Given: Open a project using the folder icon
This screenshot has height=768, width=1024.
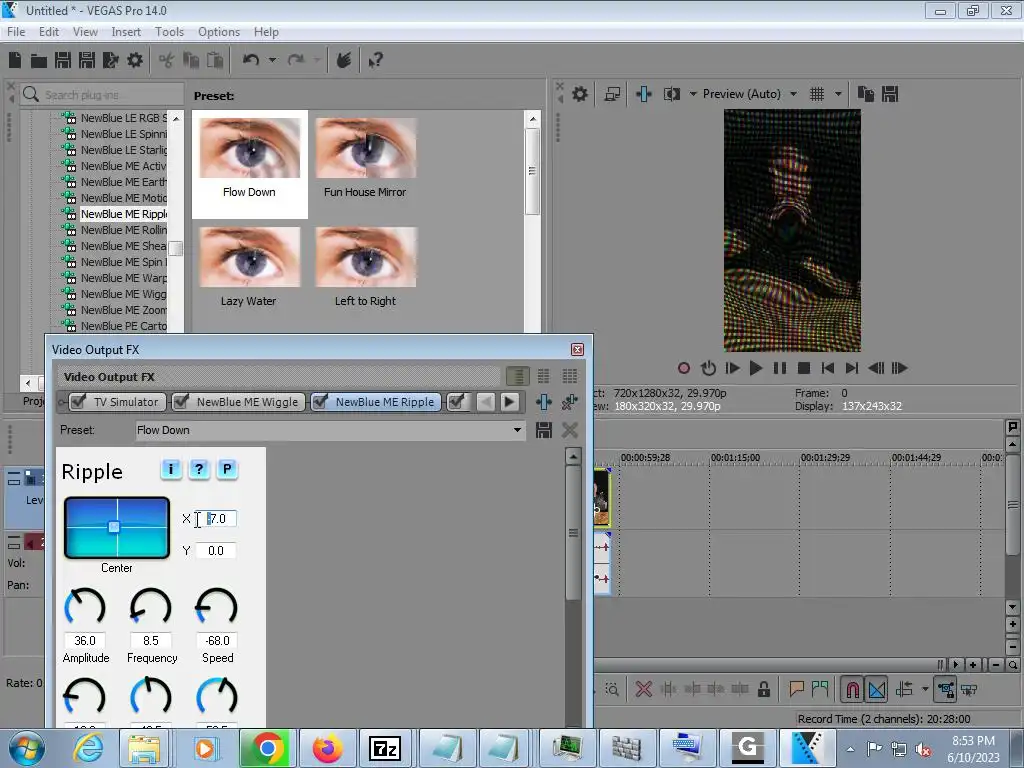Looking at the screenshot, I should [39, 61].
